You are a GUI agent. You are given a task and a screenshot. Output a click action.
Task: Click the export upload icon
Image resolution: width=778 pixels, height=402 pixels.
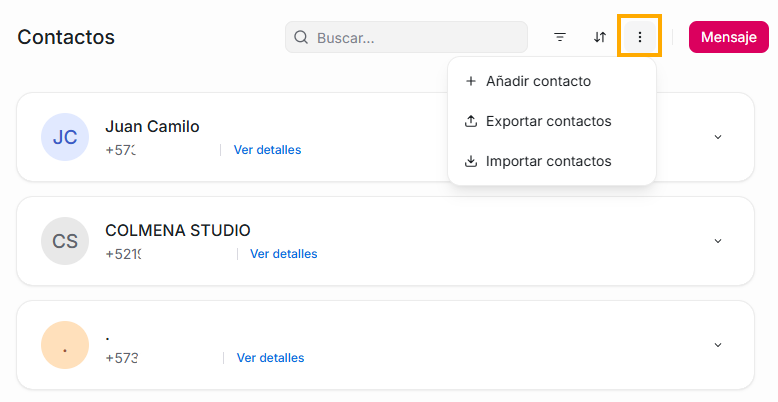pyautogui.click(x=471, y=121)
